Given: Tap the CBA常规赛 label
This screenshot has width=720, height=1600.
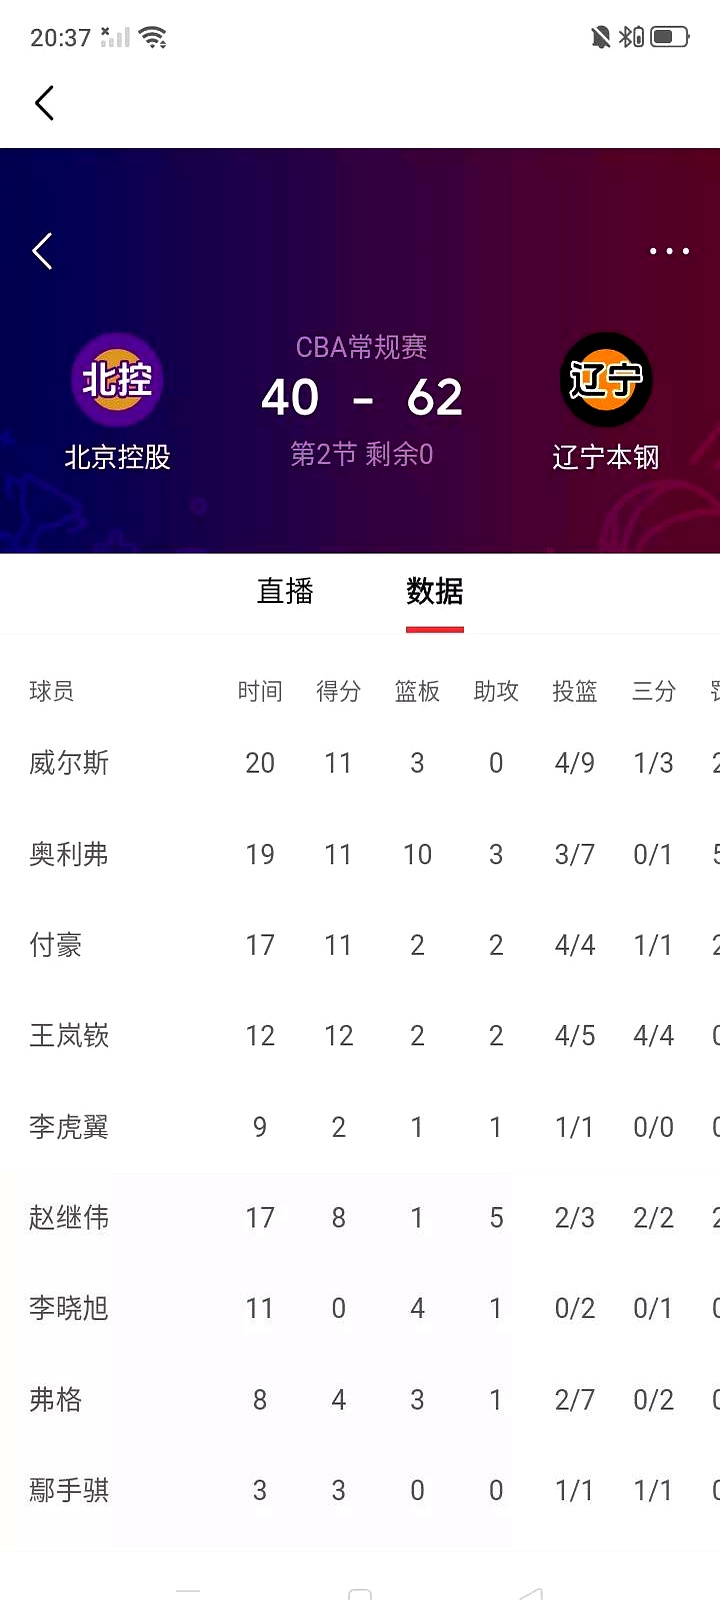Looking at the screenshot, I should pos(361,346).
